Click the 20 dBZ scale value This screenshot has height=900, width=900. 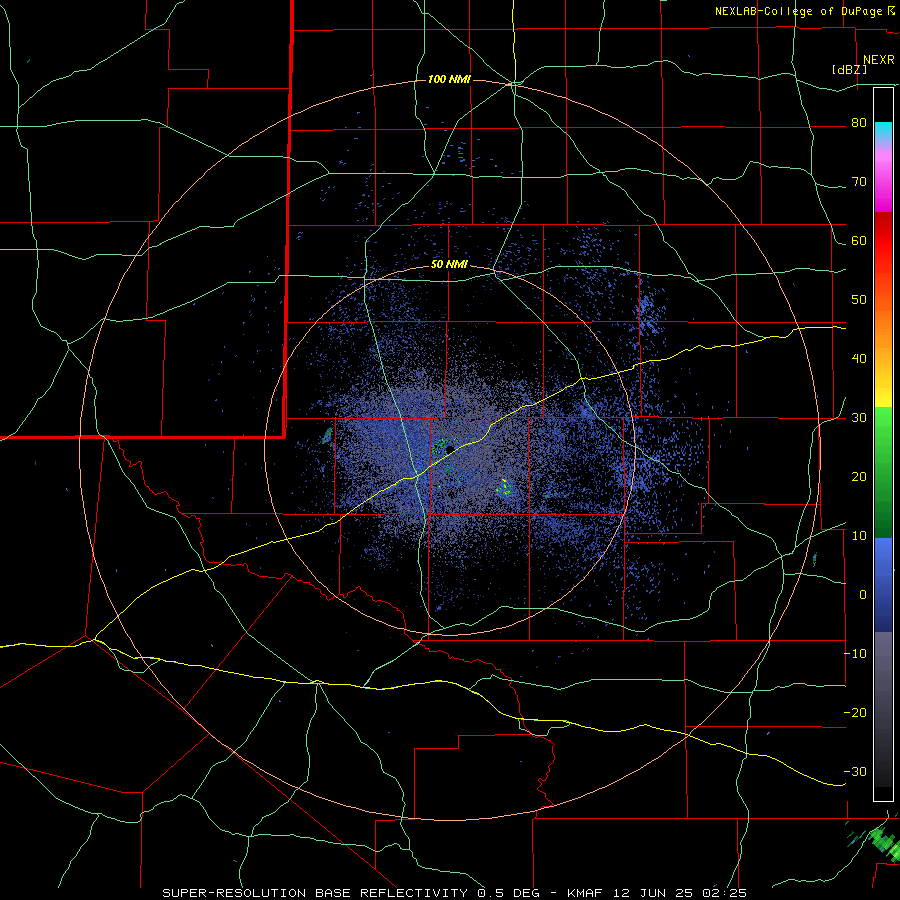coord(859,477)
